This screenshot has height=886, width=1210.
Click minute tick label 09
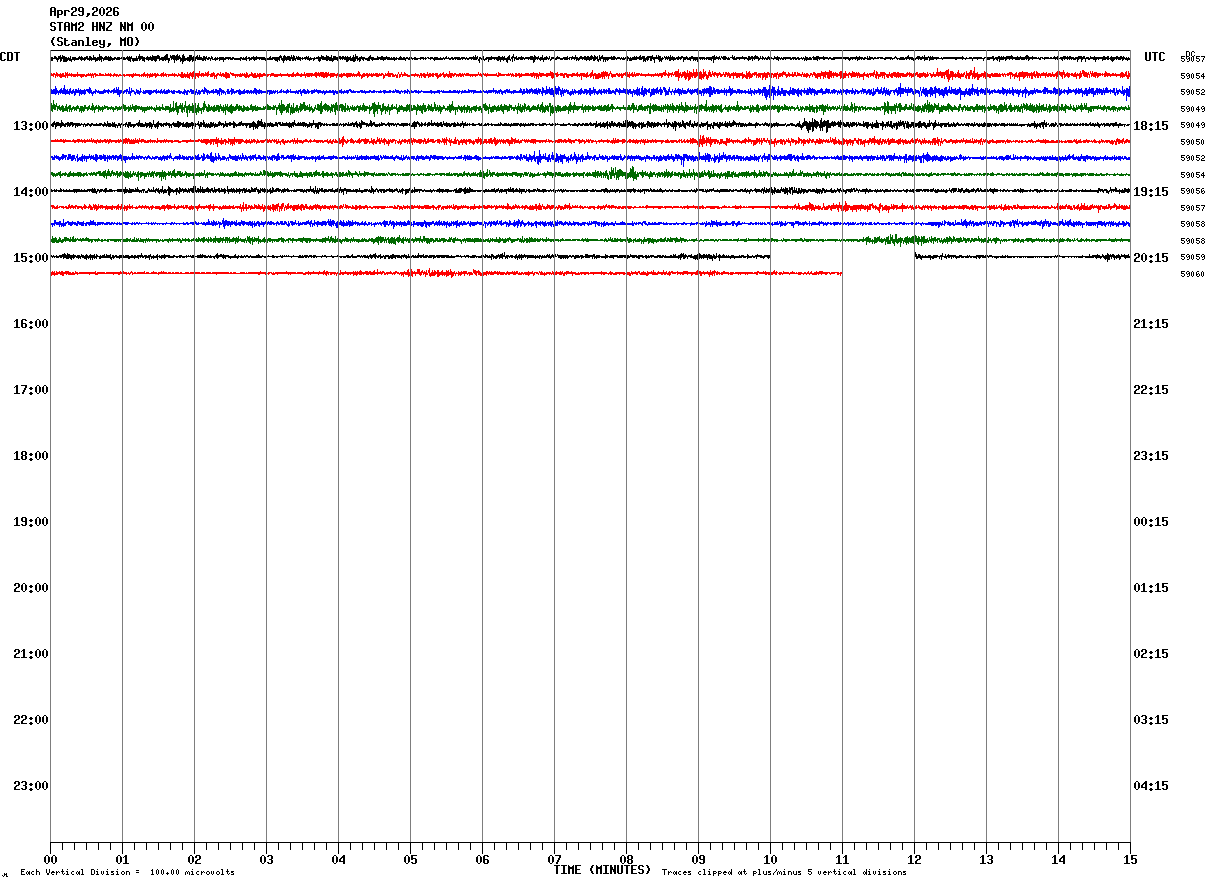click(x=698, y=860)
